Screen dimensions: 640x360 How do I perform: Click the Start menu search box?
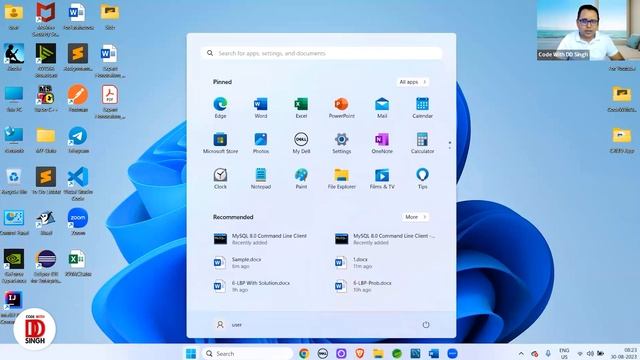coord(322,53)
